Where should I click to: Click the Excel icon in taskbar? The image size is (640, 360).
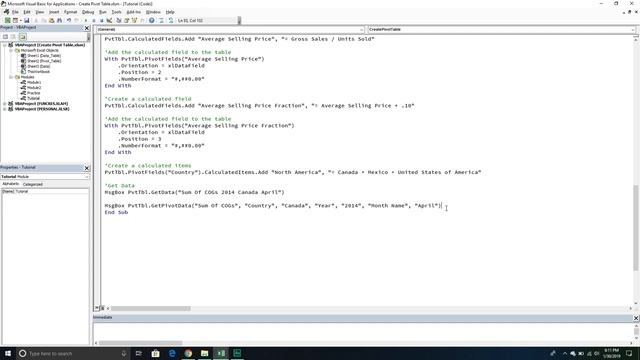pos(221,353)
